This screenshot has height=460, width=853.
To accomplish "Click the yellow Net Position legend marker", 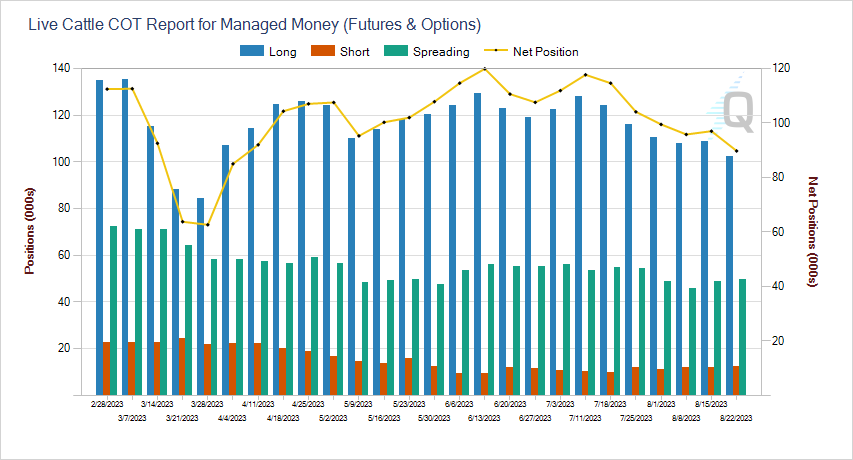I will [496, 51].
